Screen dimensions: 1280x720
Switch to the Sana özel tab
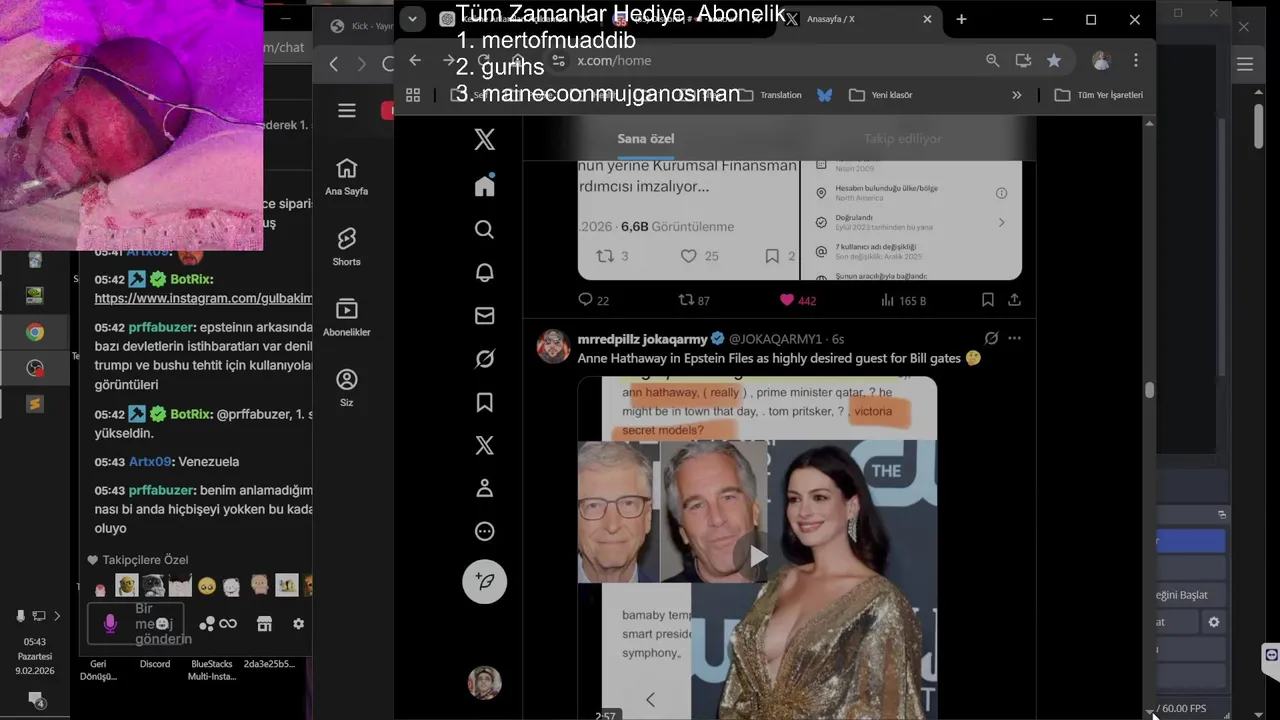646,139
